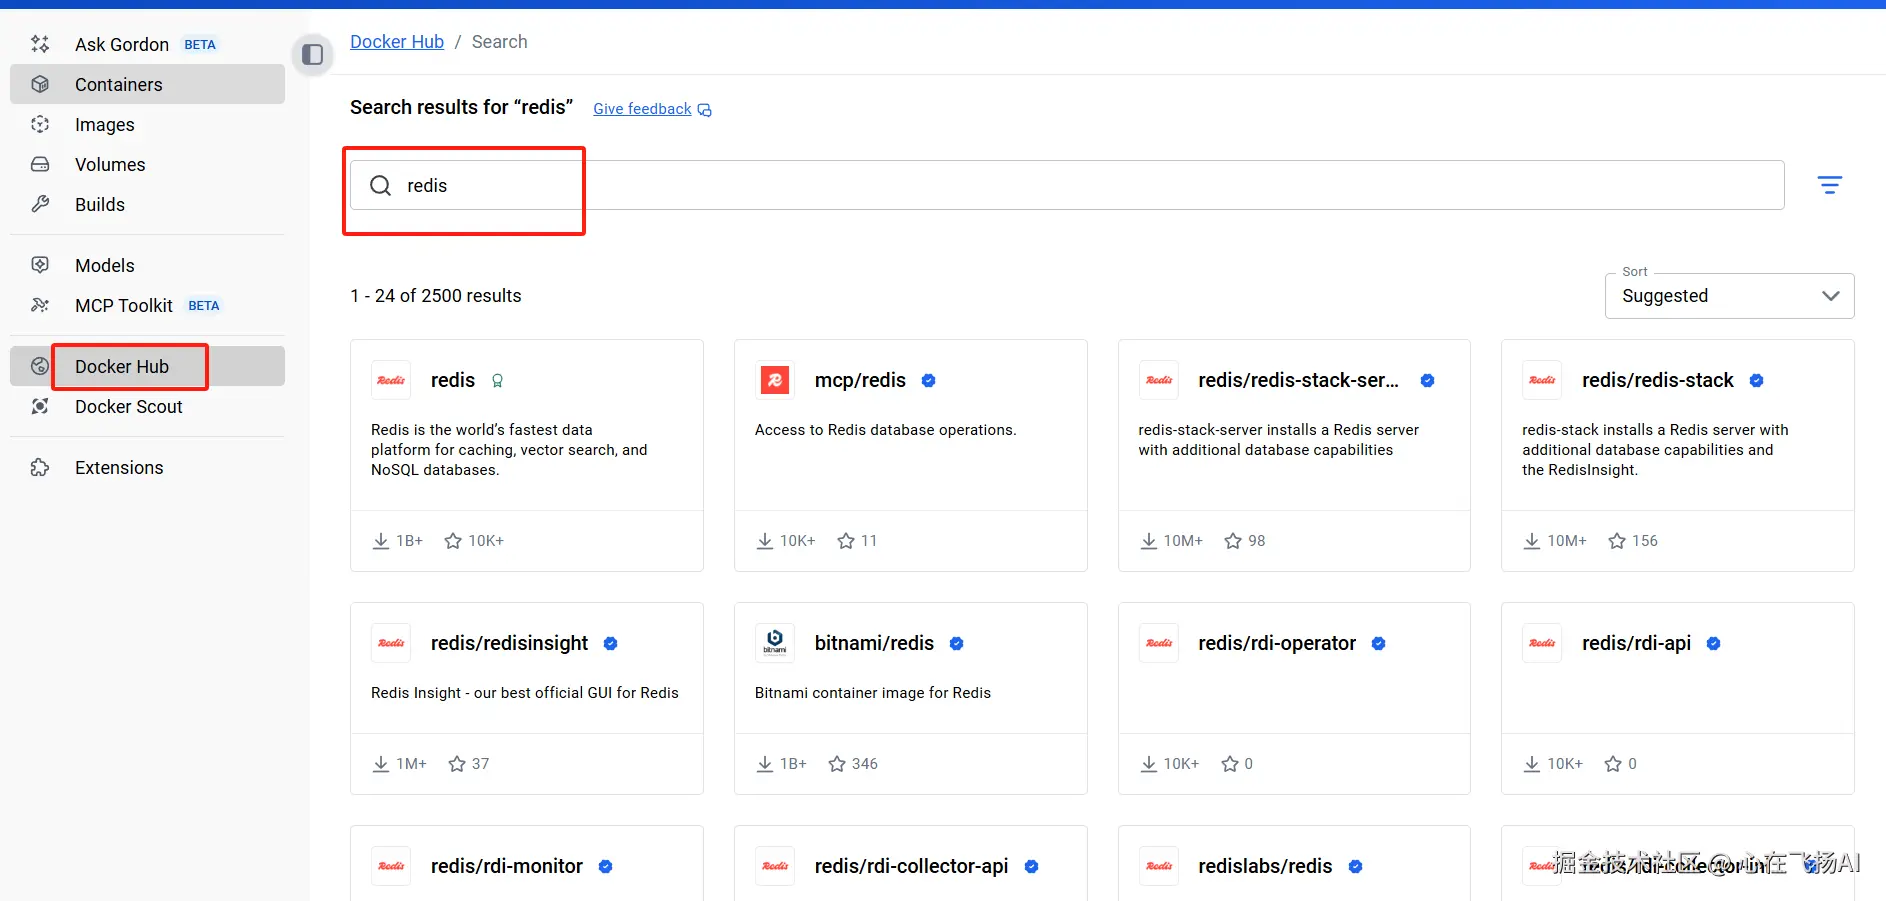The width and height of the screenshot is (1886, 901).
Task: Click the 1B+ downloads count on redis card
Action: (409, 541)
